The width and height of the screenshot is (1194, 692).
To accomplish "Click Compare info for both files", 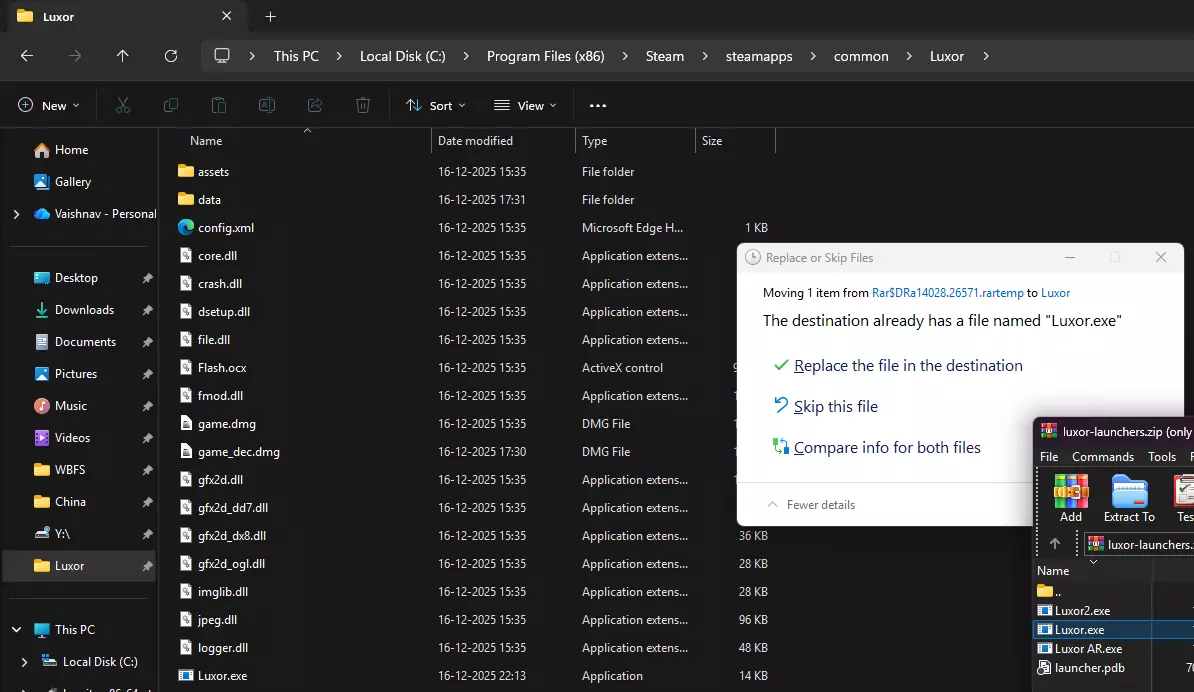I will 886,448.
